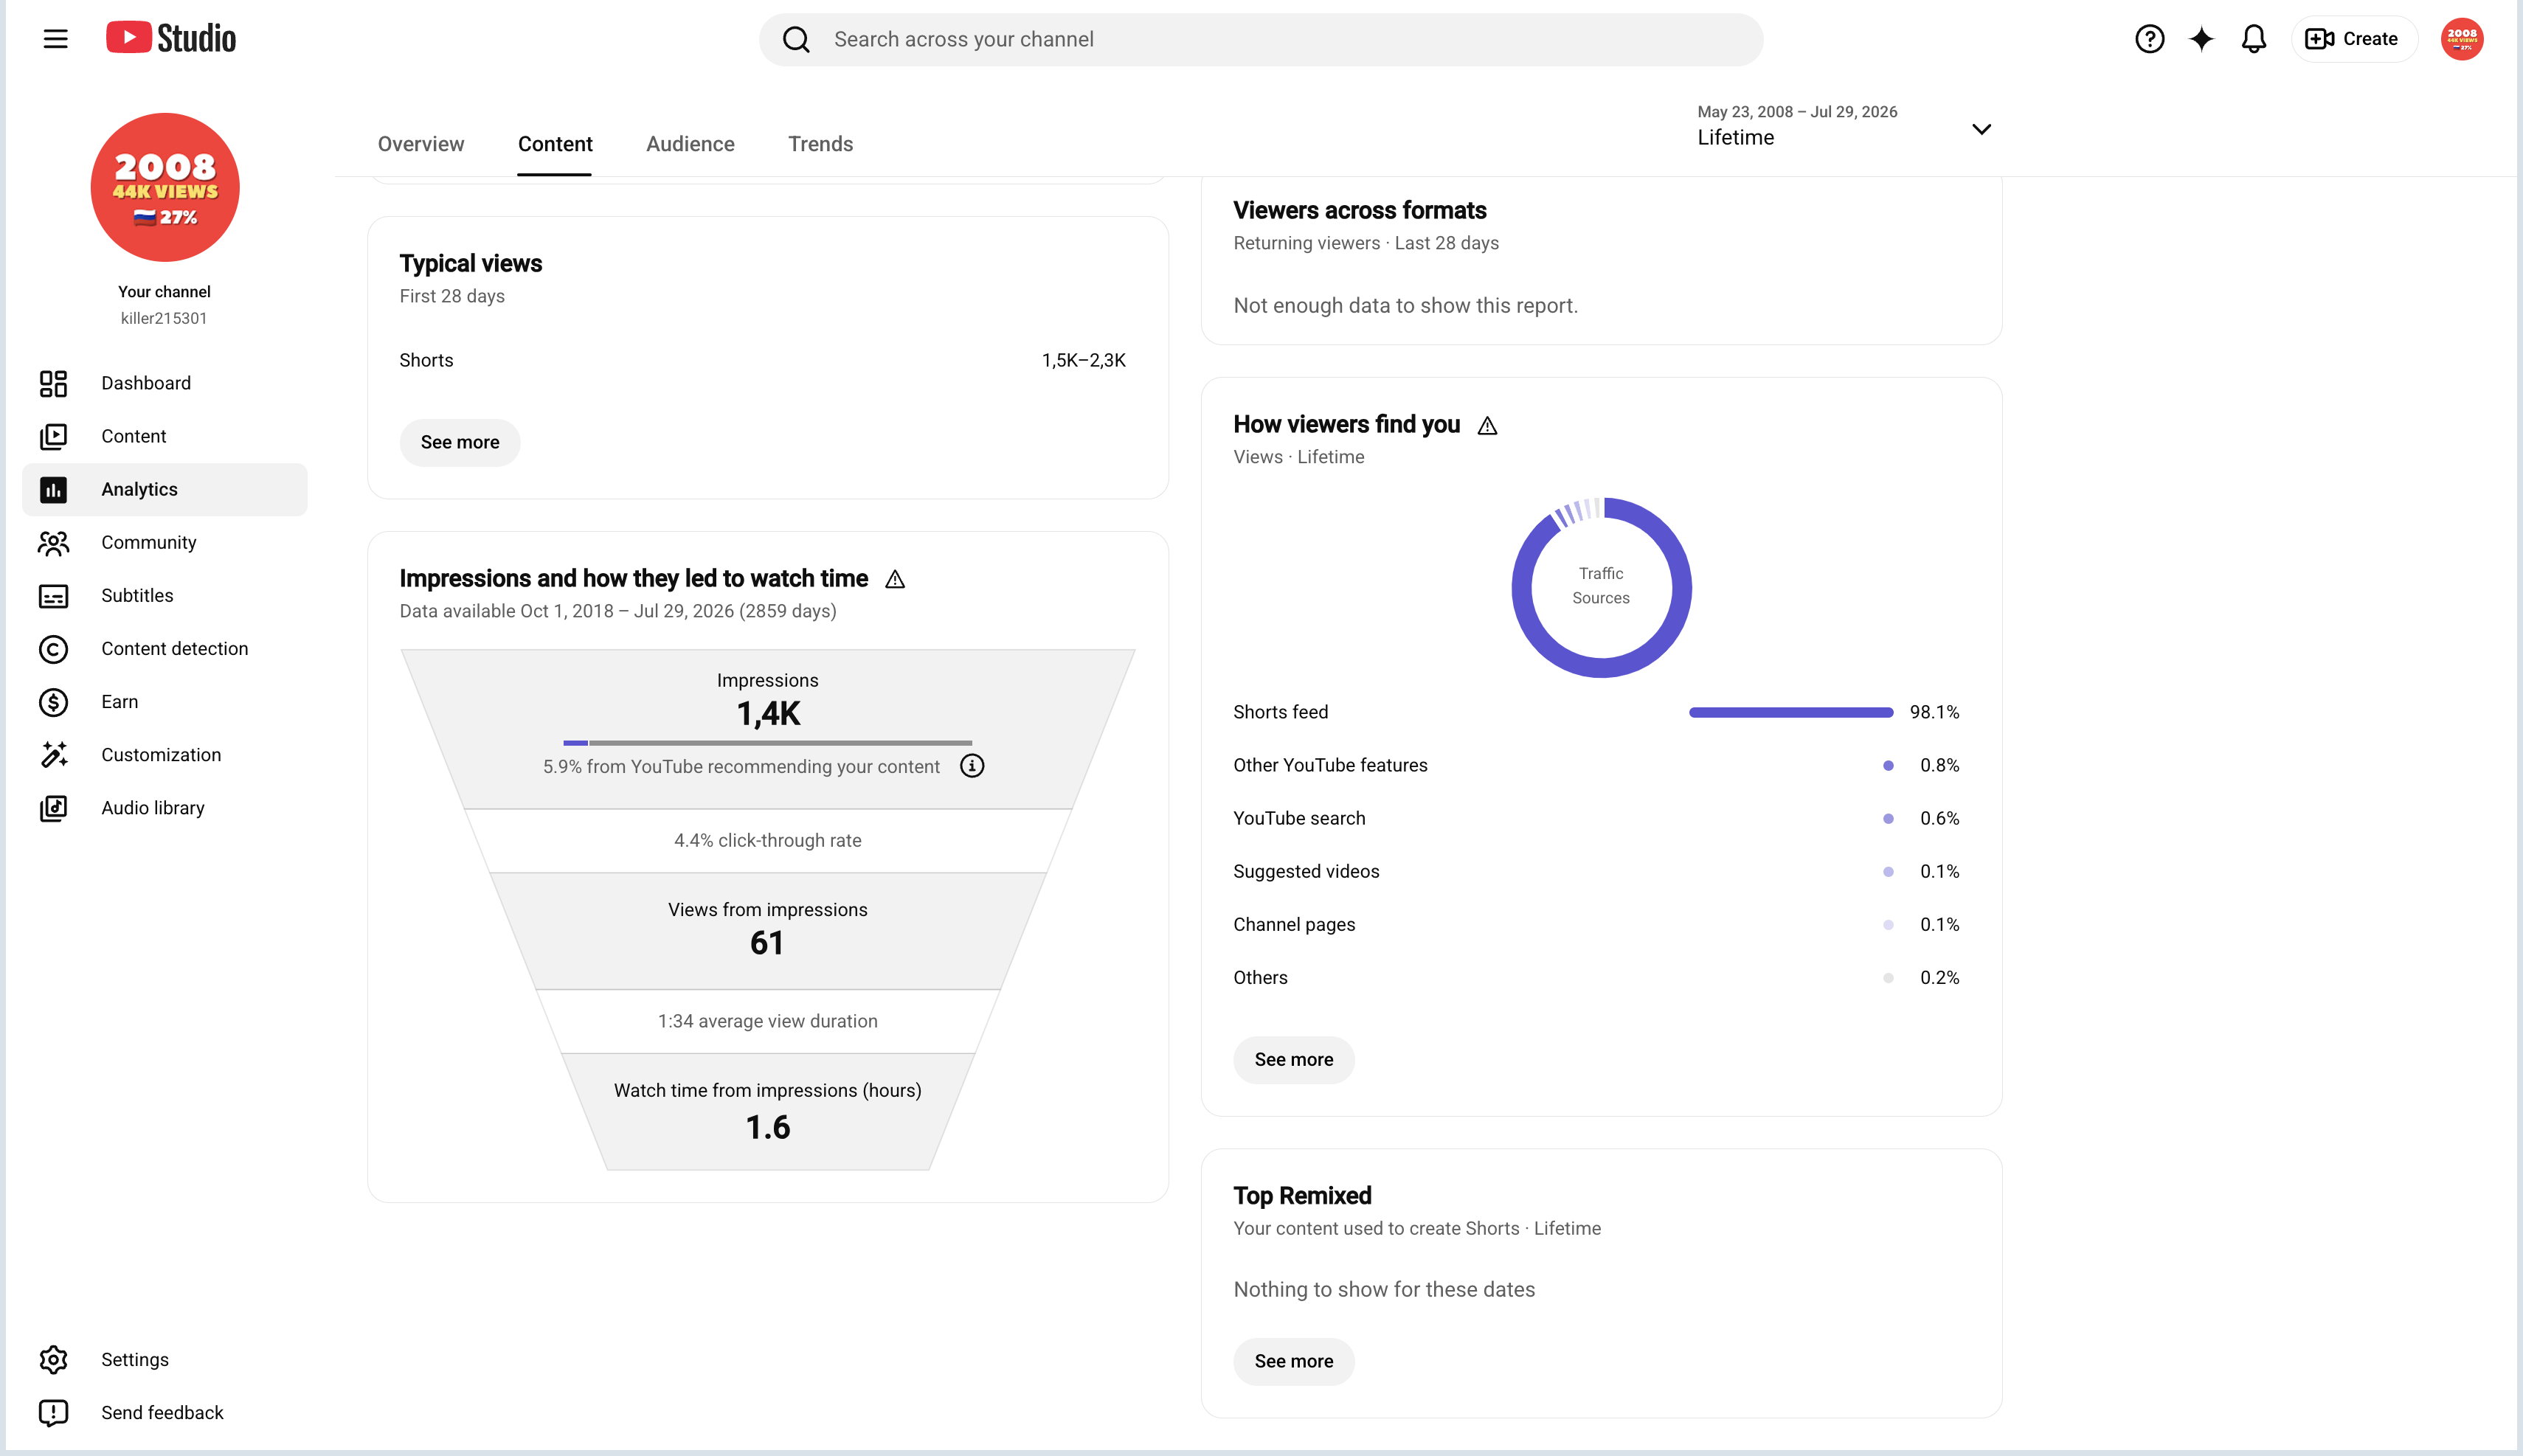Image resolution: width=2523 pixels, height=1456 pixels.
Task: Open the Earn dollar icon
Action: pyautogui.click(x=53, y=702)
